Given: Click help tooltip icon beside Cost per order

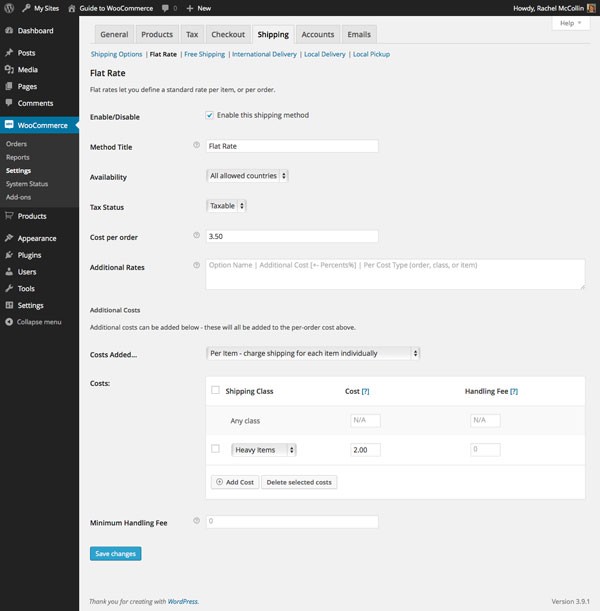Looking at the screenshot, I should [196, 235].
